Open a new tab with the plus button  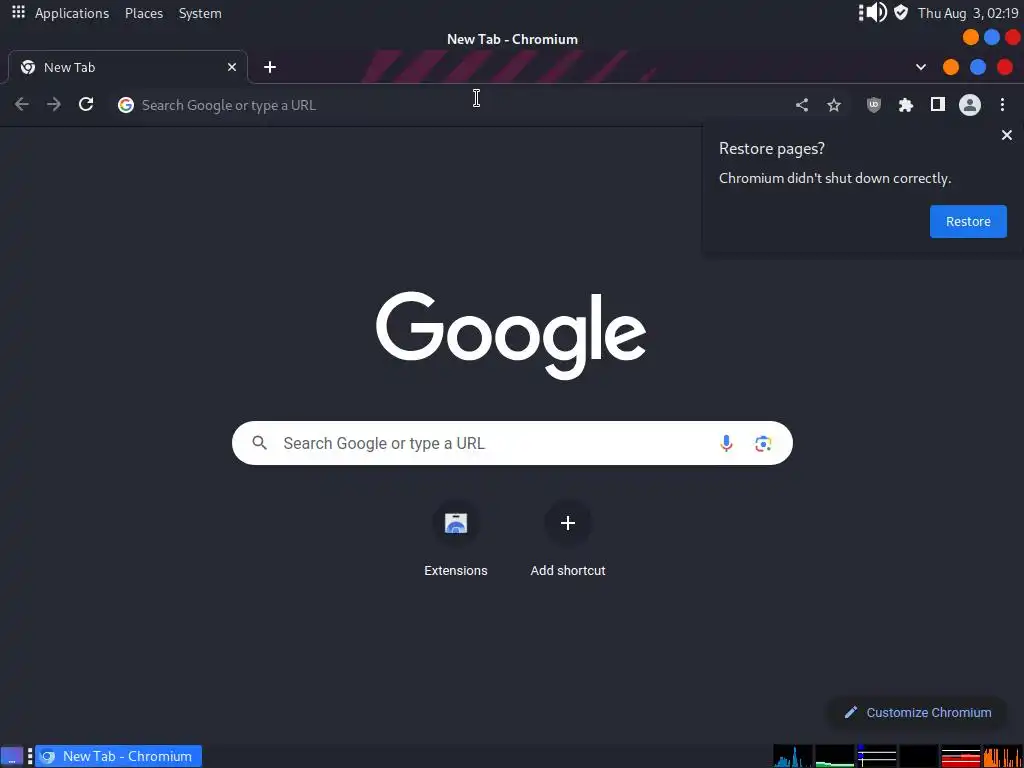point(270,67)
